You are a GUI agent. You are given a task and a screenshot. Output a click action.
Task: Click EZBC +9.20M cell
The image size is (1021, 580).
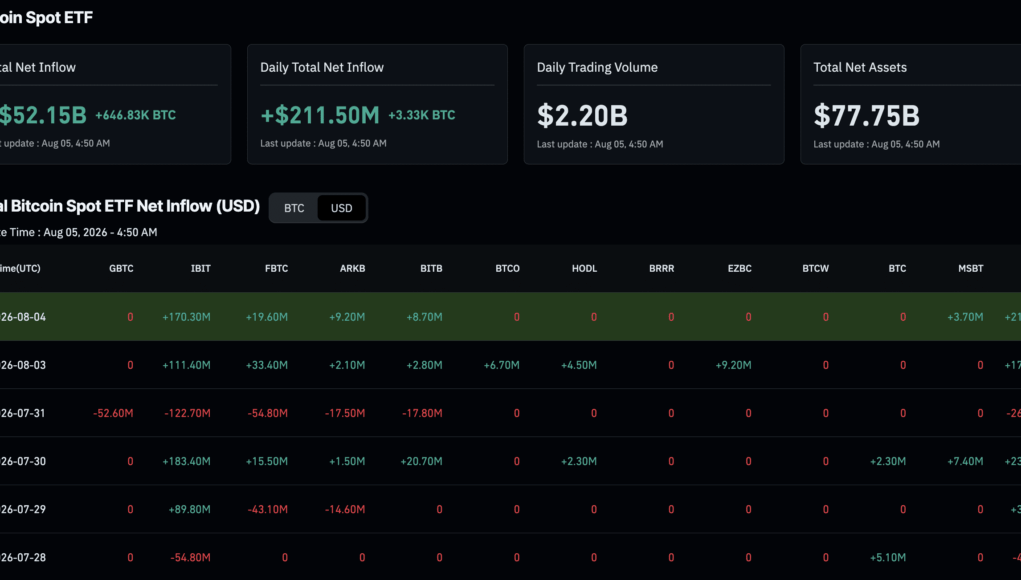(733, 365)
